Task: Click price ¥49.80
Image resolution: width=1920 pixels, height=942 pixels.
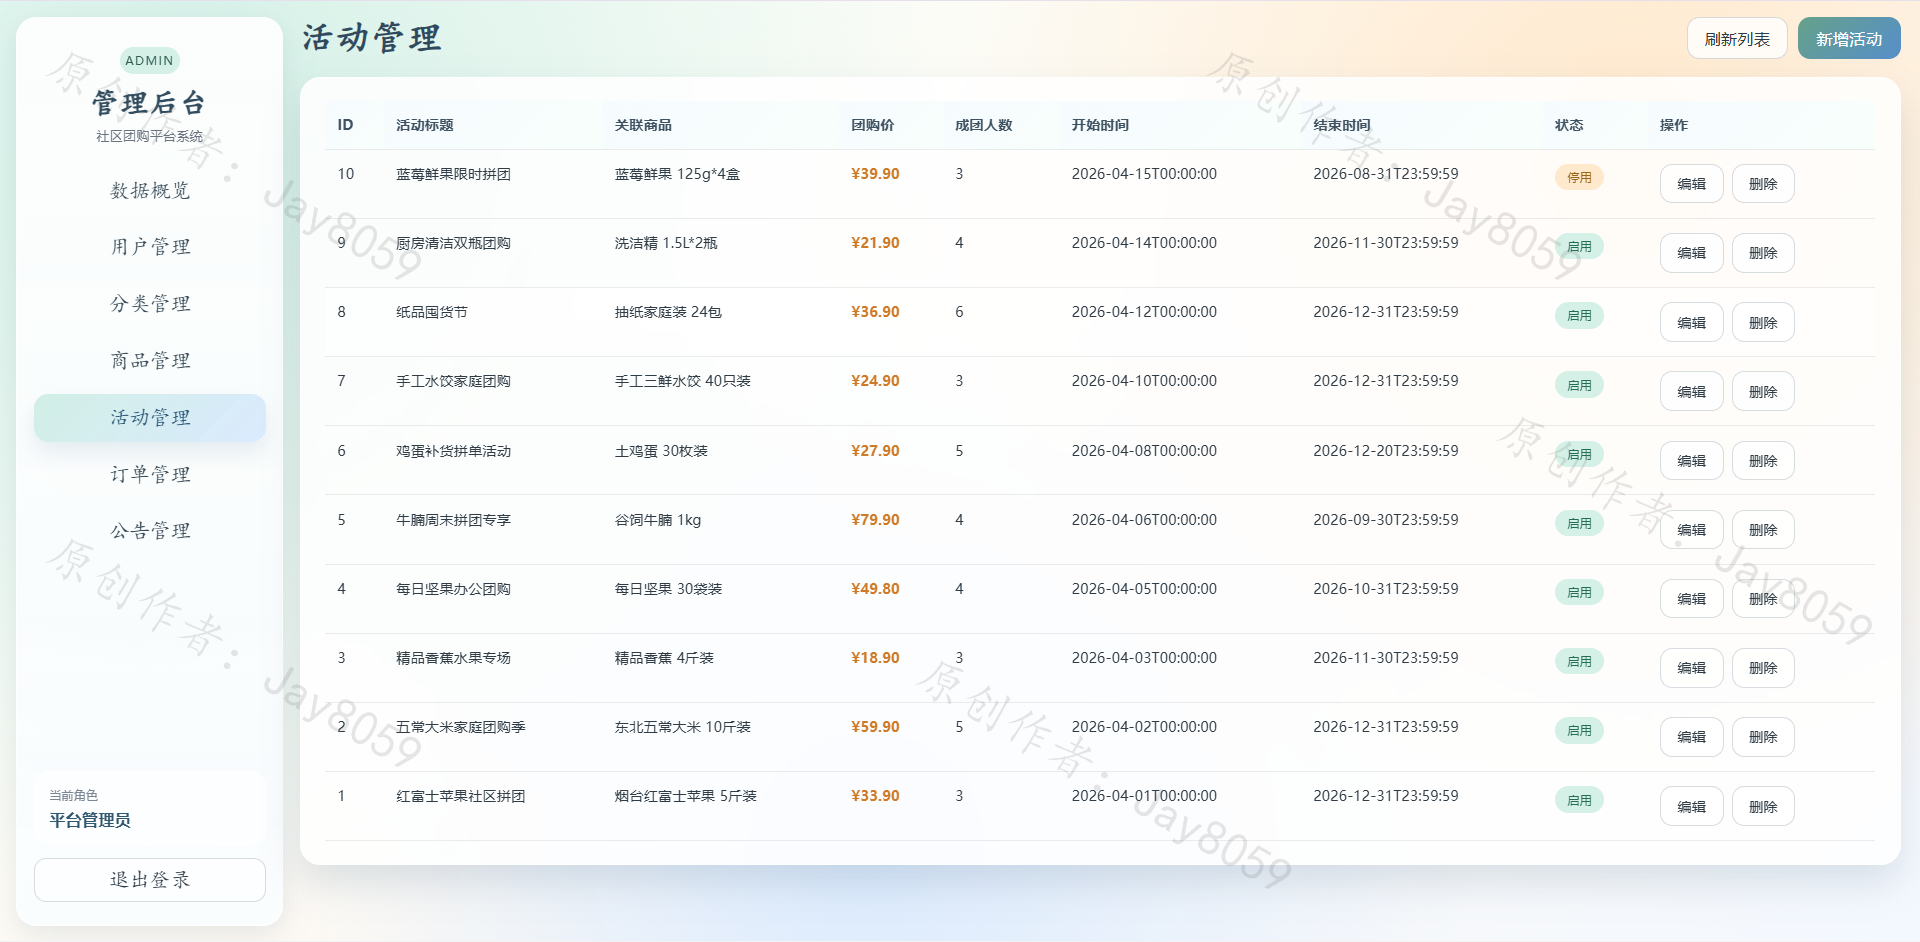Action: pos(875,589)
